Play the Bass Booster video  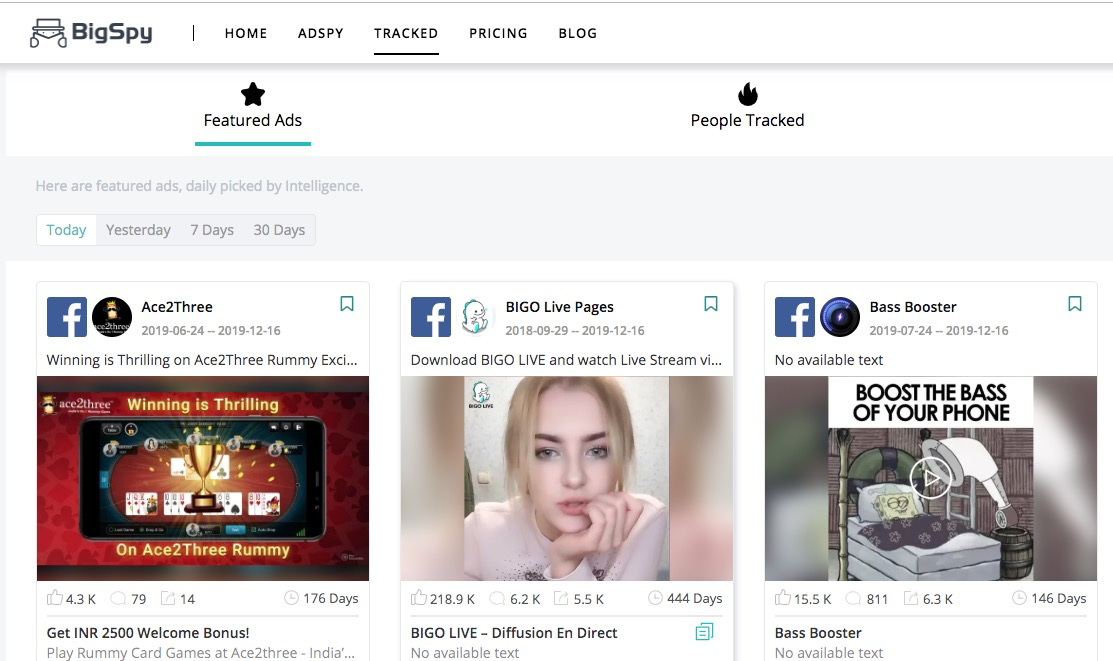click(x=931, y=477)
